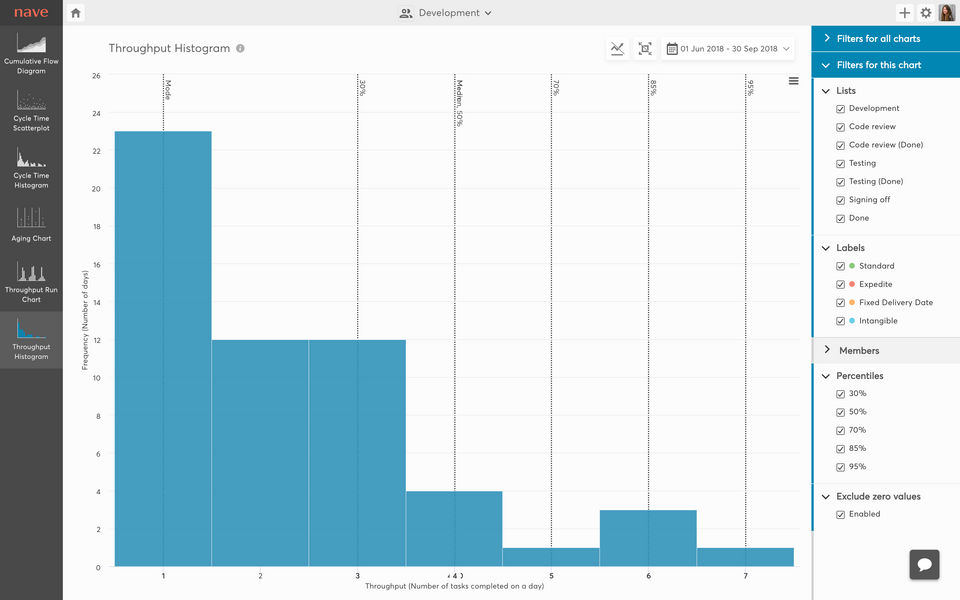This screenshot has width=960, height=600.
Task: Open the Aging Chart
Action: pos(31,225)
